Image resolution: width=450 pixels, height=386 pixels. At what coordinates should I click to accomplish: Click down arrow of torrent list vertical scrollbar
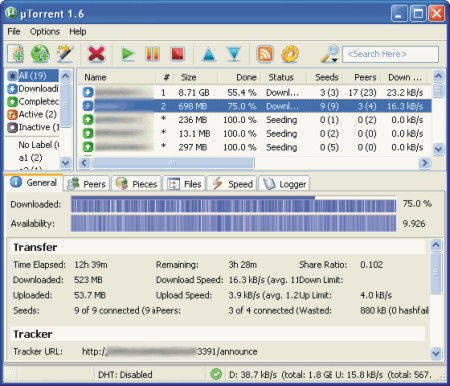tap(438, 149)
